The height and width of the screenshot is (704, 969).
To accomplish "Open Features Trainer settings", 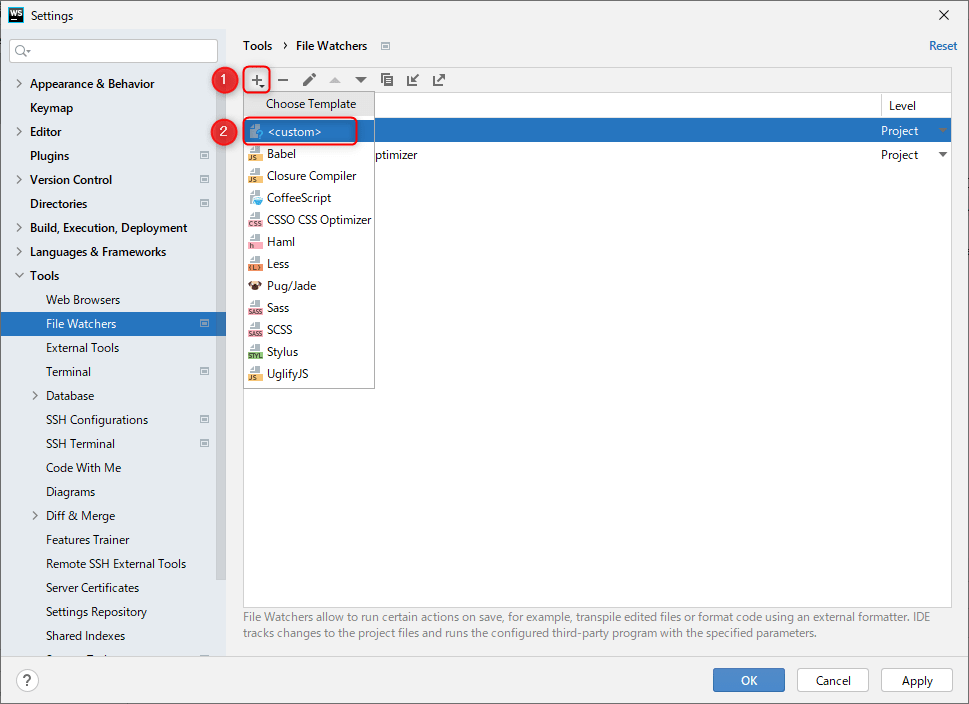I will point(87,540).
